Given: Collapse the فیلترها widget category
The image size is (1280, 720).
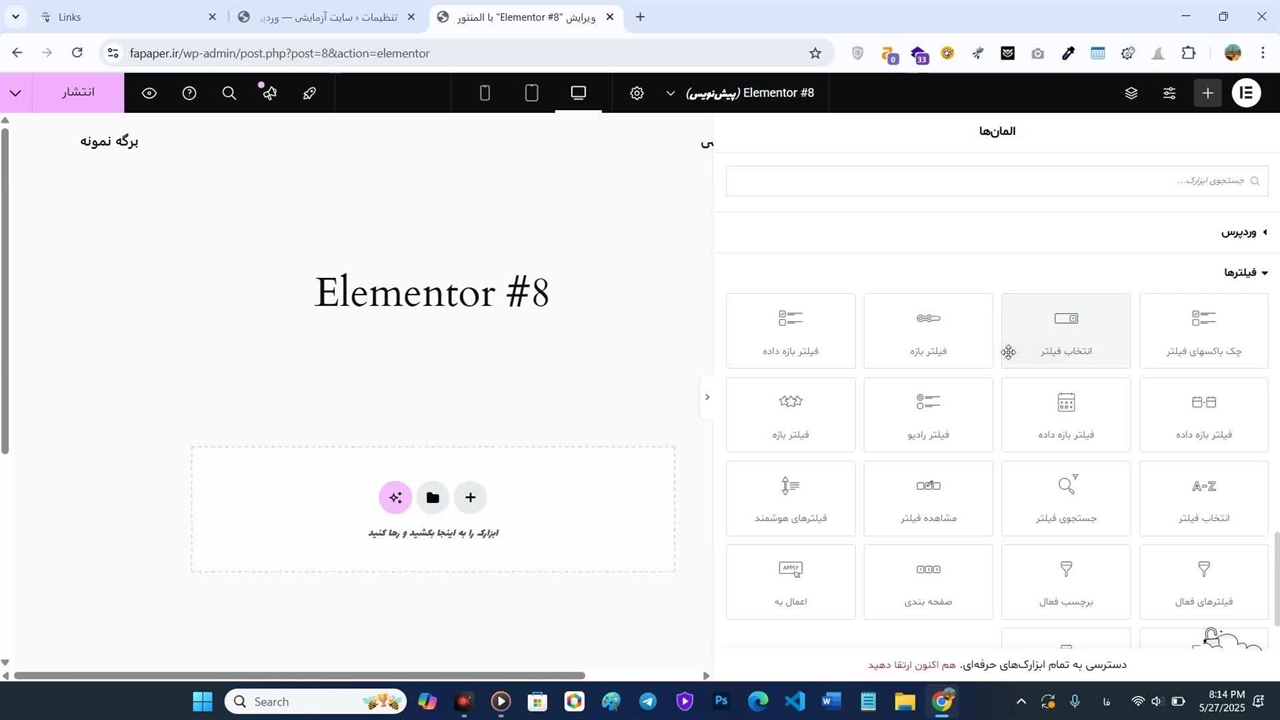Looking at the screenshot, I should point(1245,272).
